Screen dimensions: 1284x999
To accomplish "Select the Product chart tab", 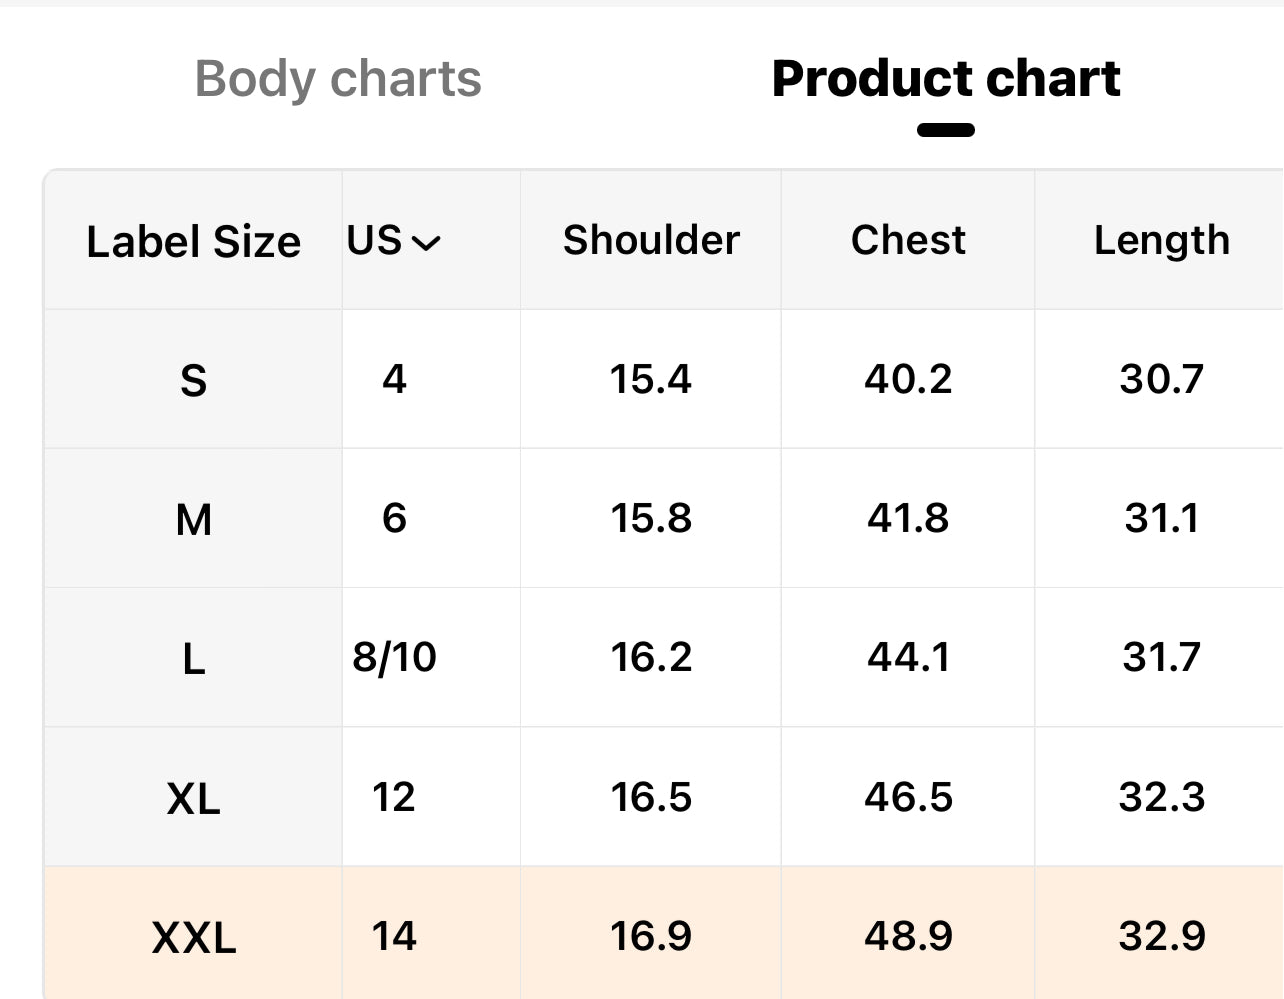I will point(945,79).
